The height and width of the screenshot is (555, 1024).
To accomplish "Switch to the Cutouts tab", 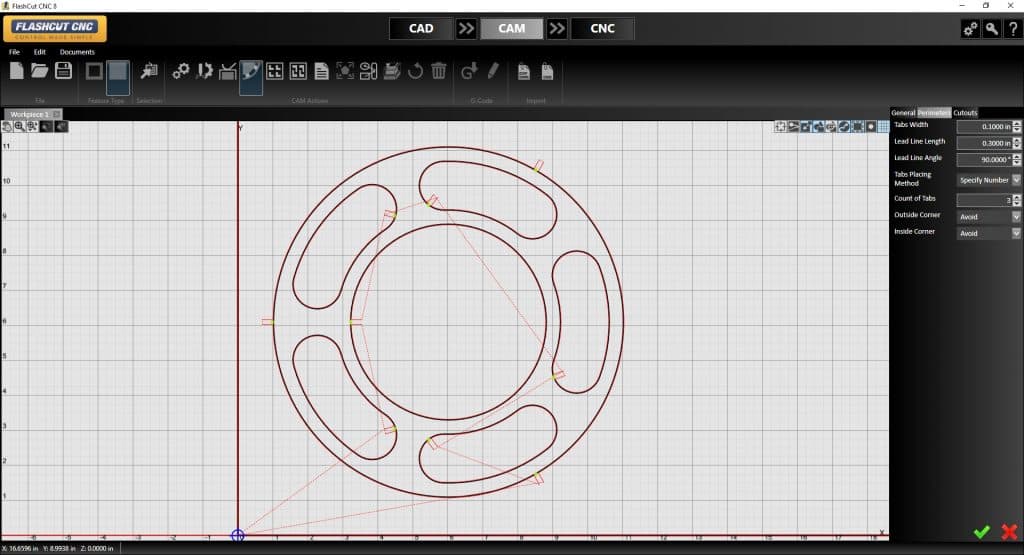I will click(x=965, y=112).
